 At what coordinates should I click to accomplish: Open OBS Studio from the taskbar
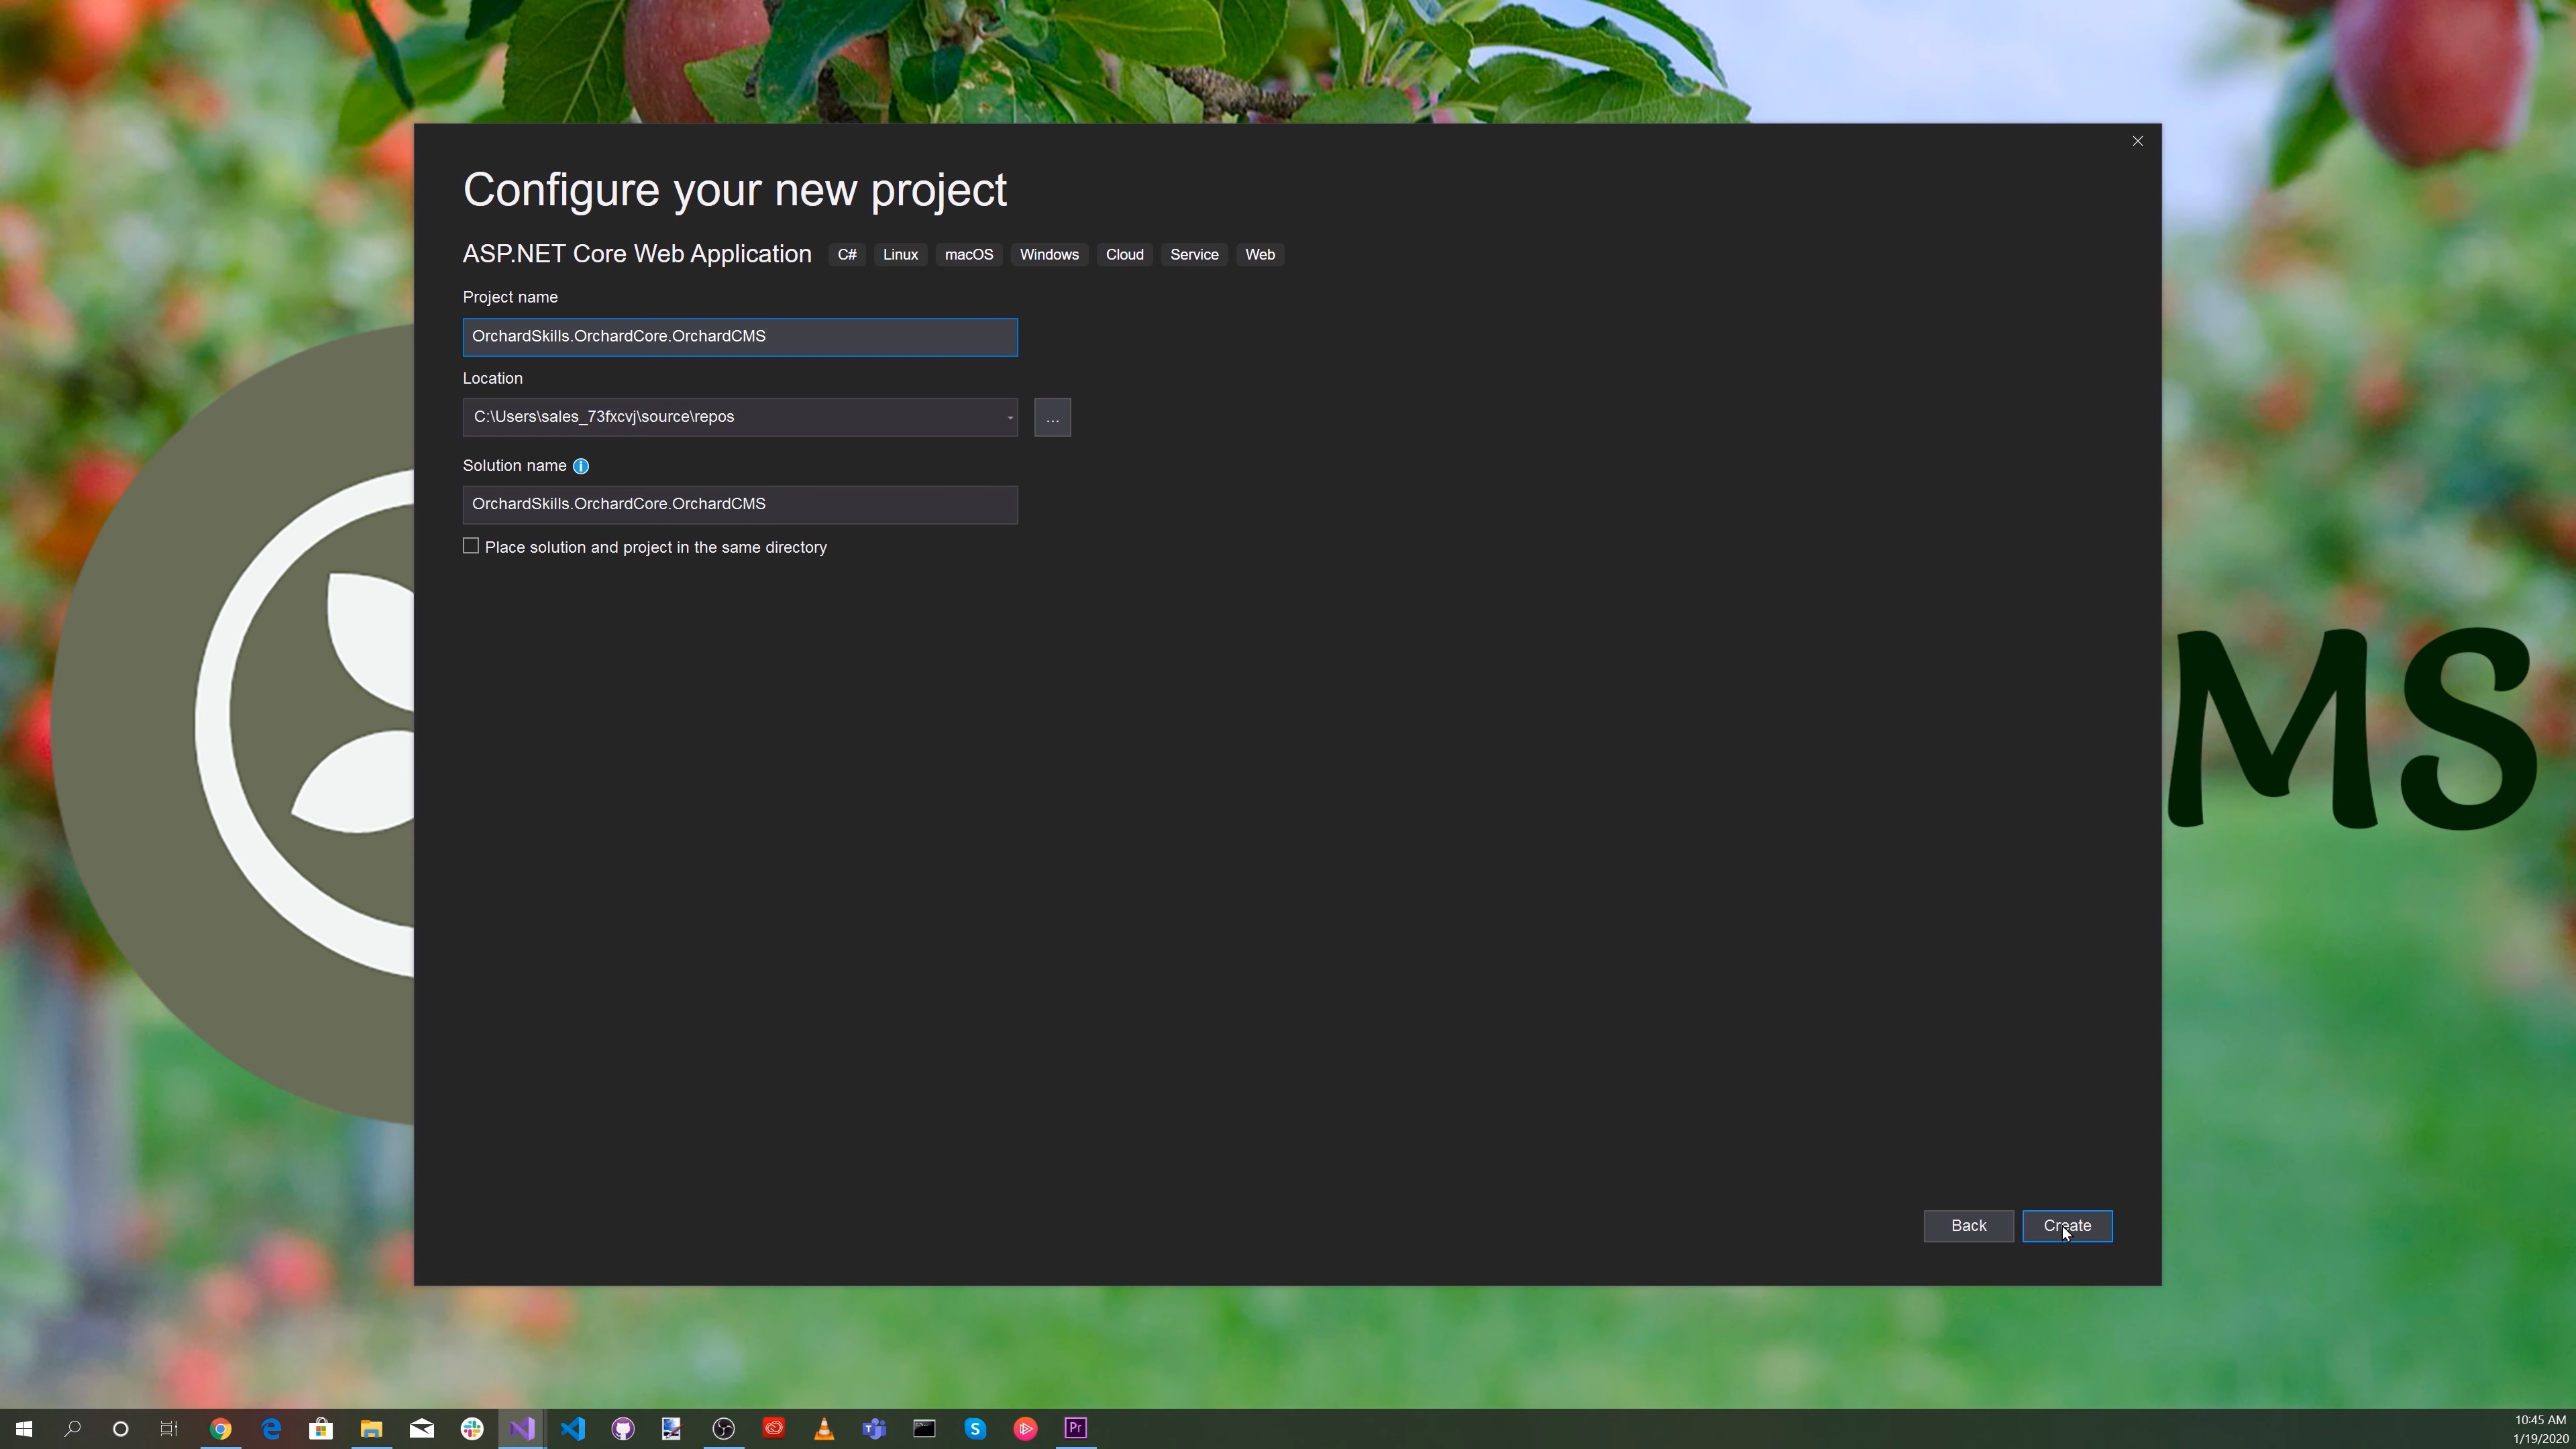723,1428
